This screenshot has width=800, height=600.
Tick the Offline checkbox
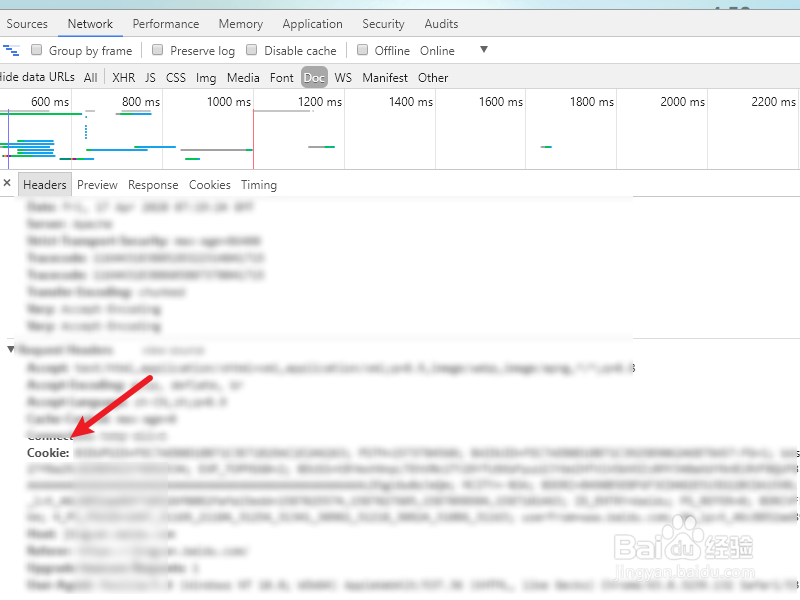tap(362, 50)
